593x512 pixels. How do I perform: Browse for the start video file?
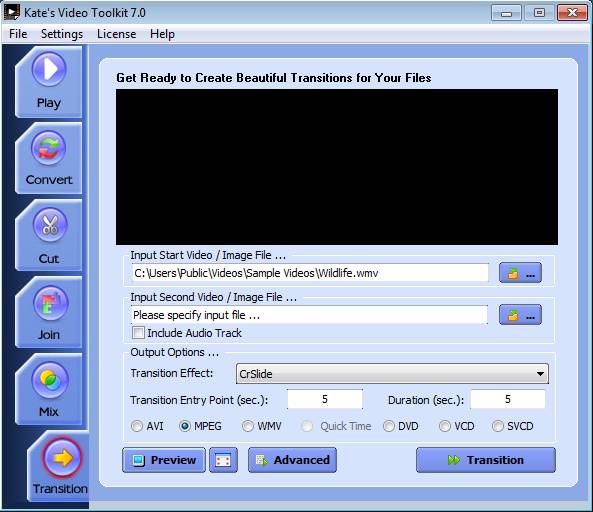(x=520, y=273)
